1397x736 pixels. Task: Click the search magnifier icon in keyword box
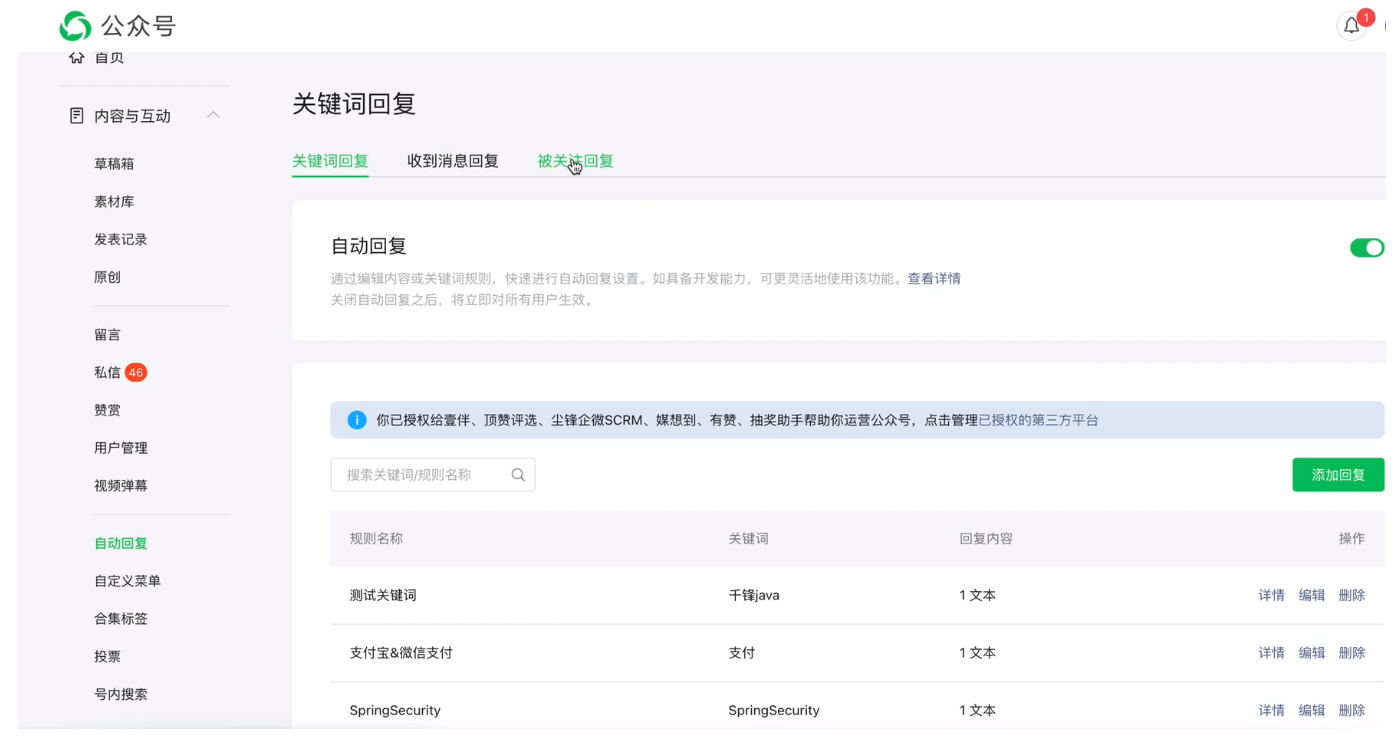click(x=518, y=475)
